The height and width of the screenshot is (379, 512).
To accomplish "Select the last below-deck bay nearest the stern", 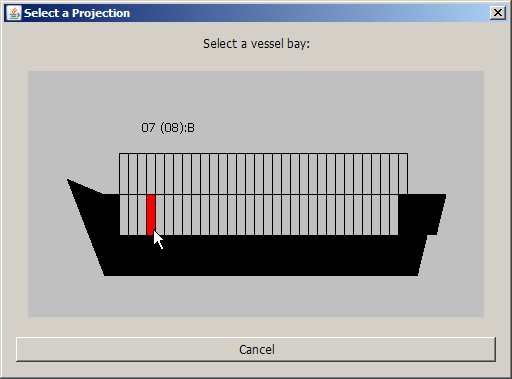I will (x=394, y=215).
